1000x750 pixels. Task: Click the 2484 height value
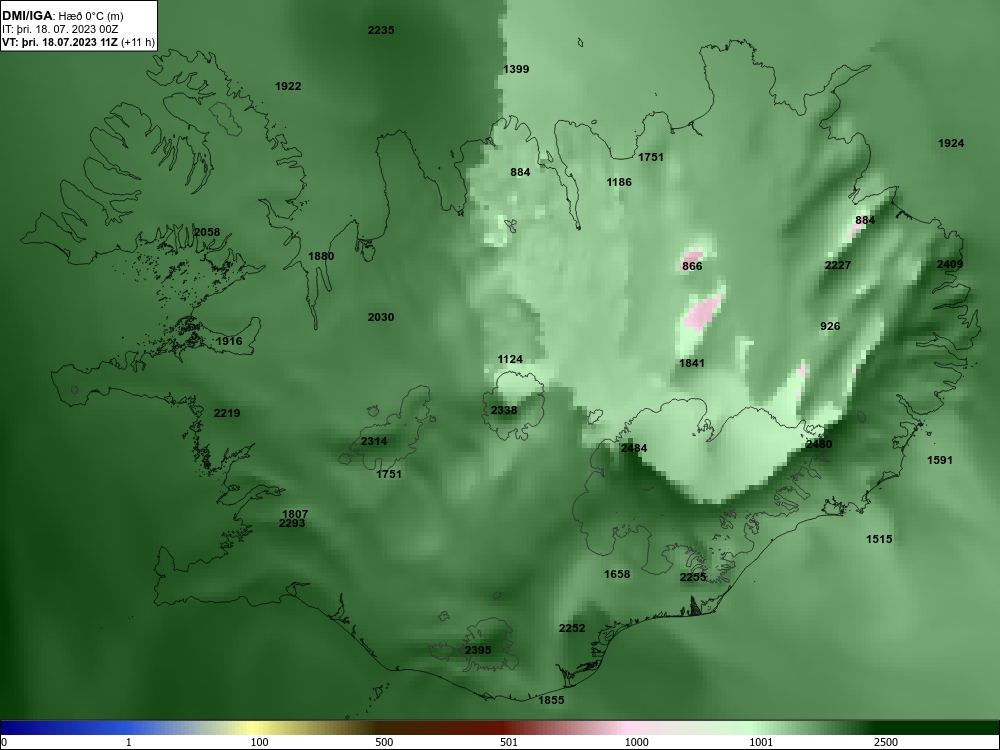tap(634, 448)
